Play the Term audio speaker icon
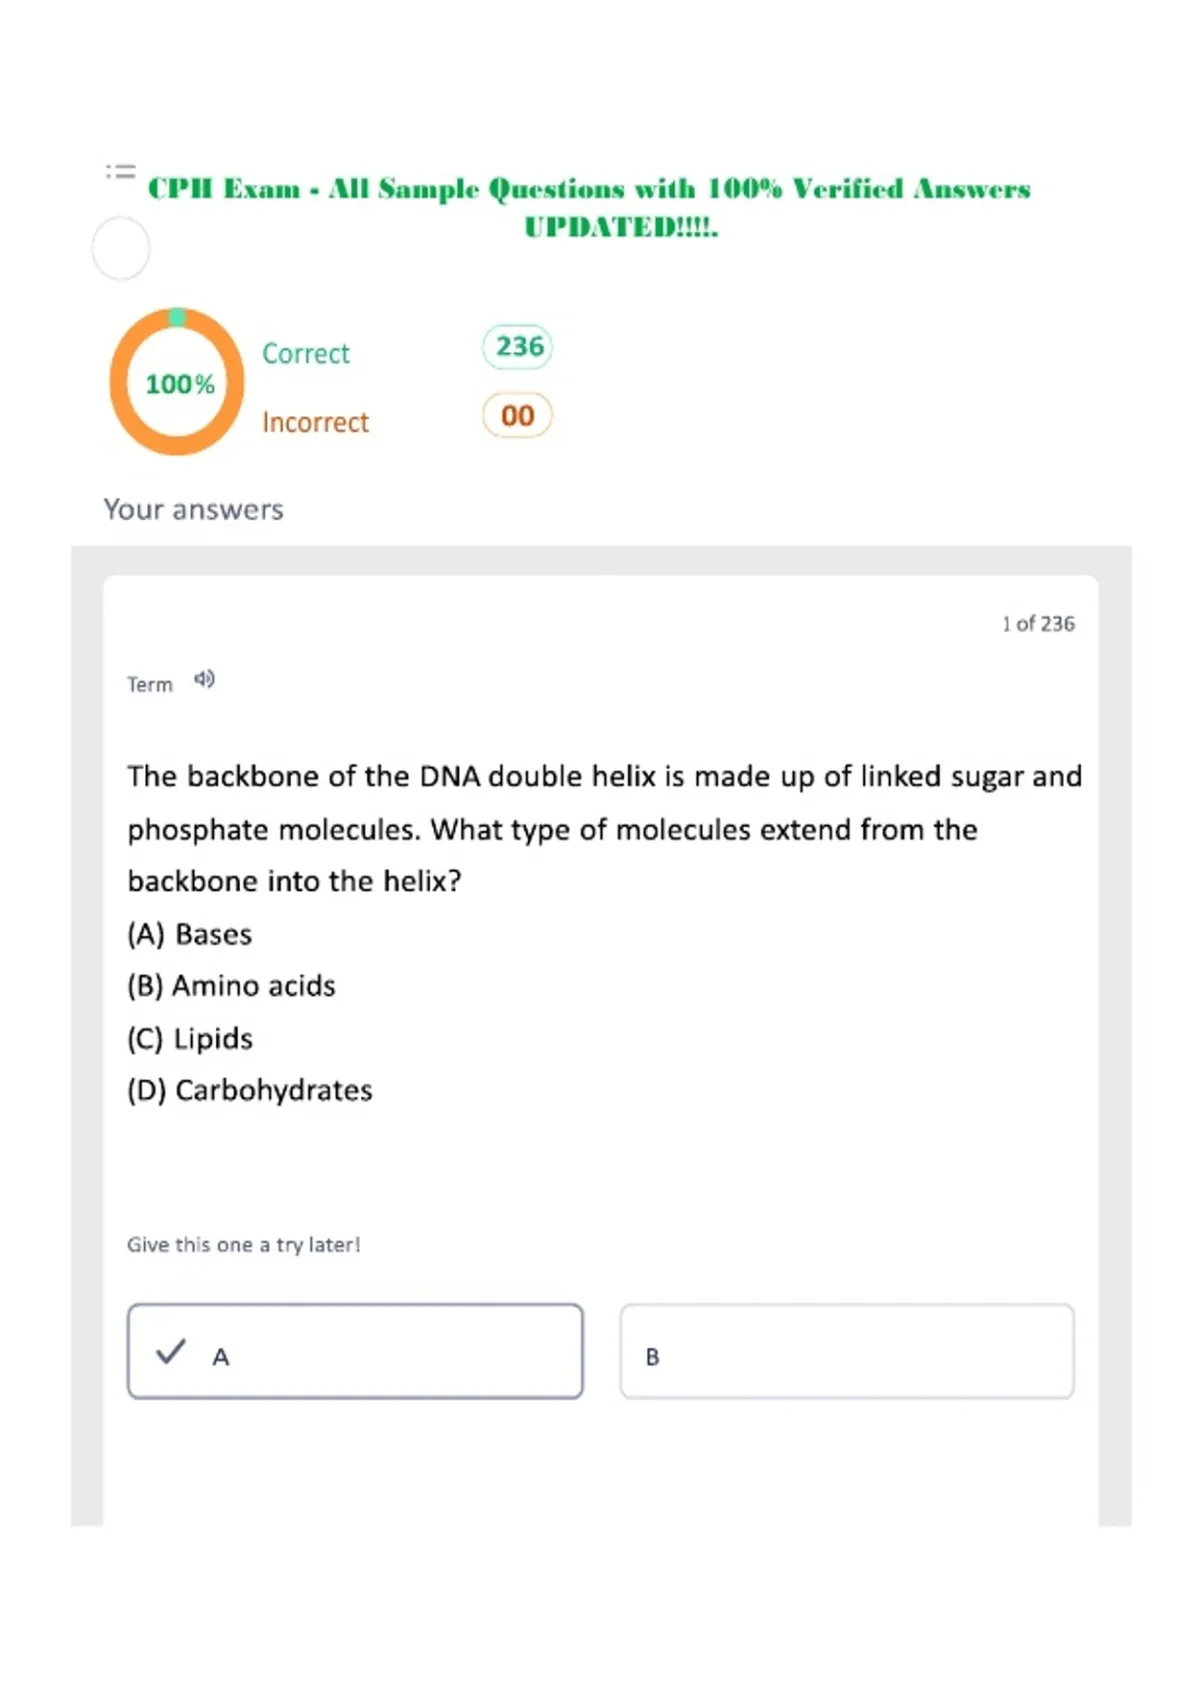 point(204,680)
